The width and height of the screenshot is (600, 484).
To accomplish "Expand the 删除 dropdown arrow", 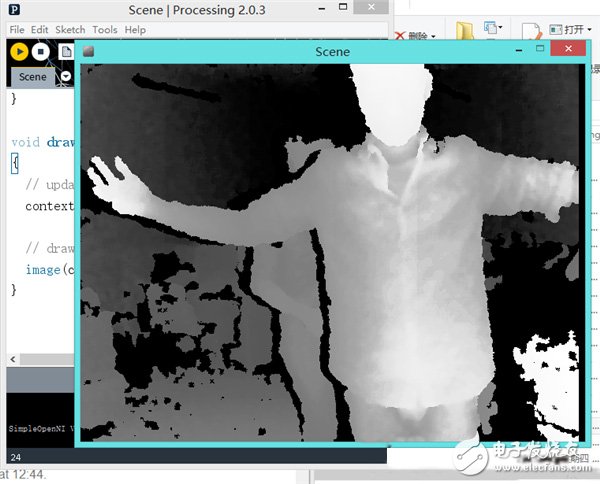I will click(x=435, y=36).
